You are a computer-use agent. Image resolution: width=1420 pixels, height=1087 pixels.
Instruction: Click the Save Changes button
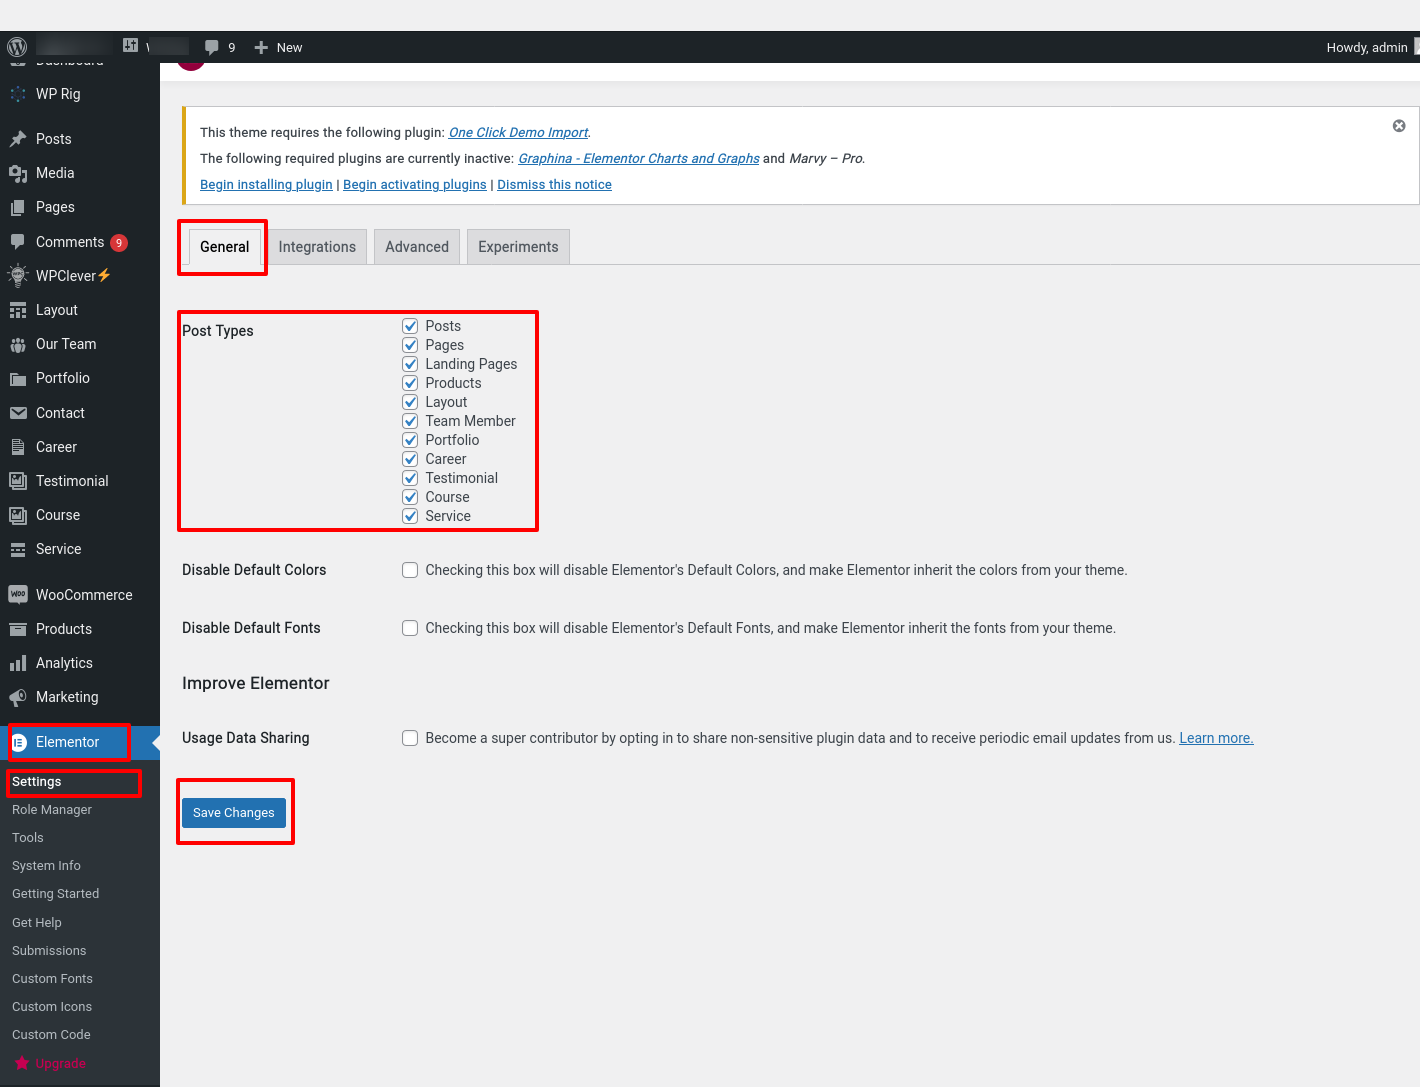234,813
